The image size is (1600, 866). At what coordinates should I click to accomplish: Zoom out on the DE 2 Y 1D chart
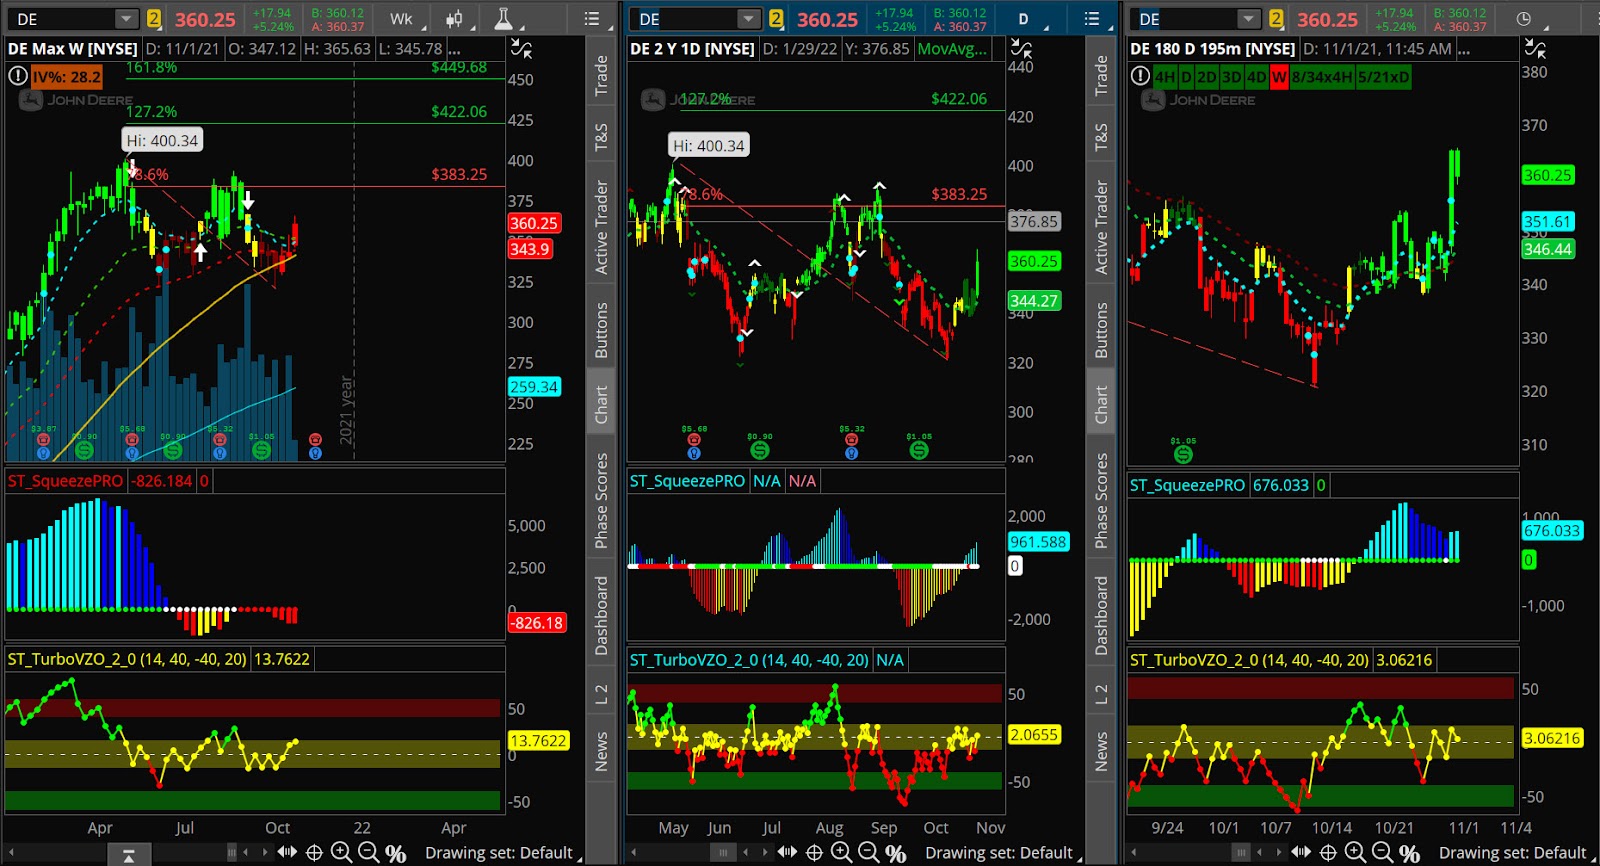coord(868,853)
